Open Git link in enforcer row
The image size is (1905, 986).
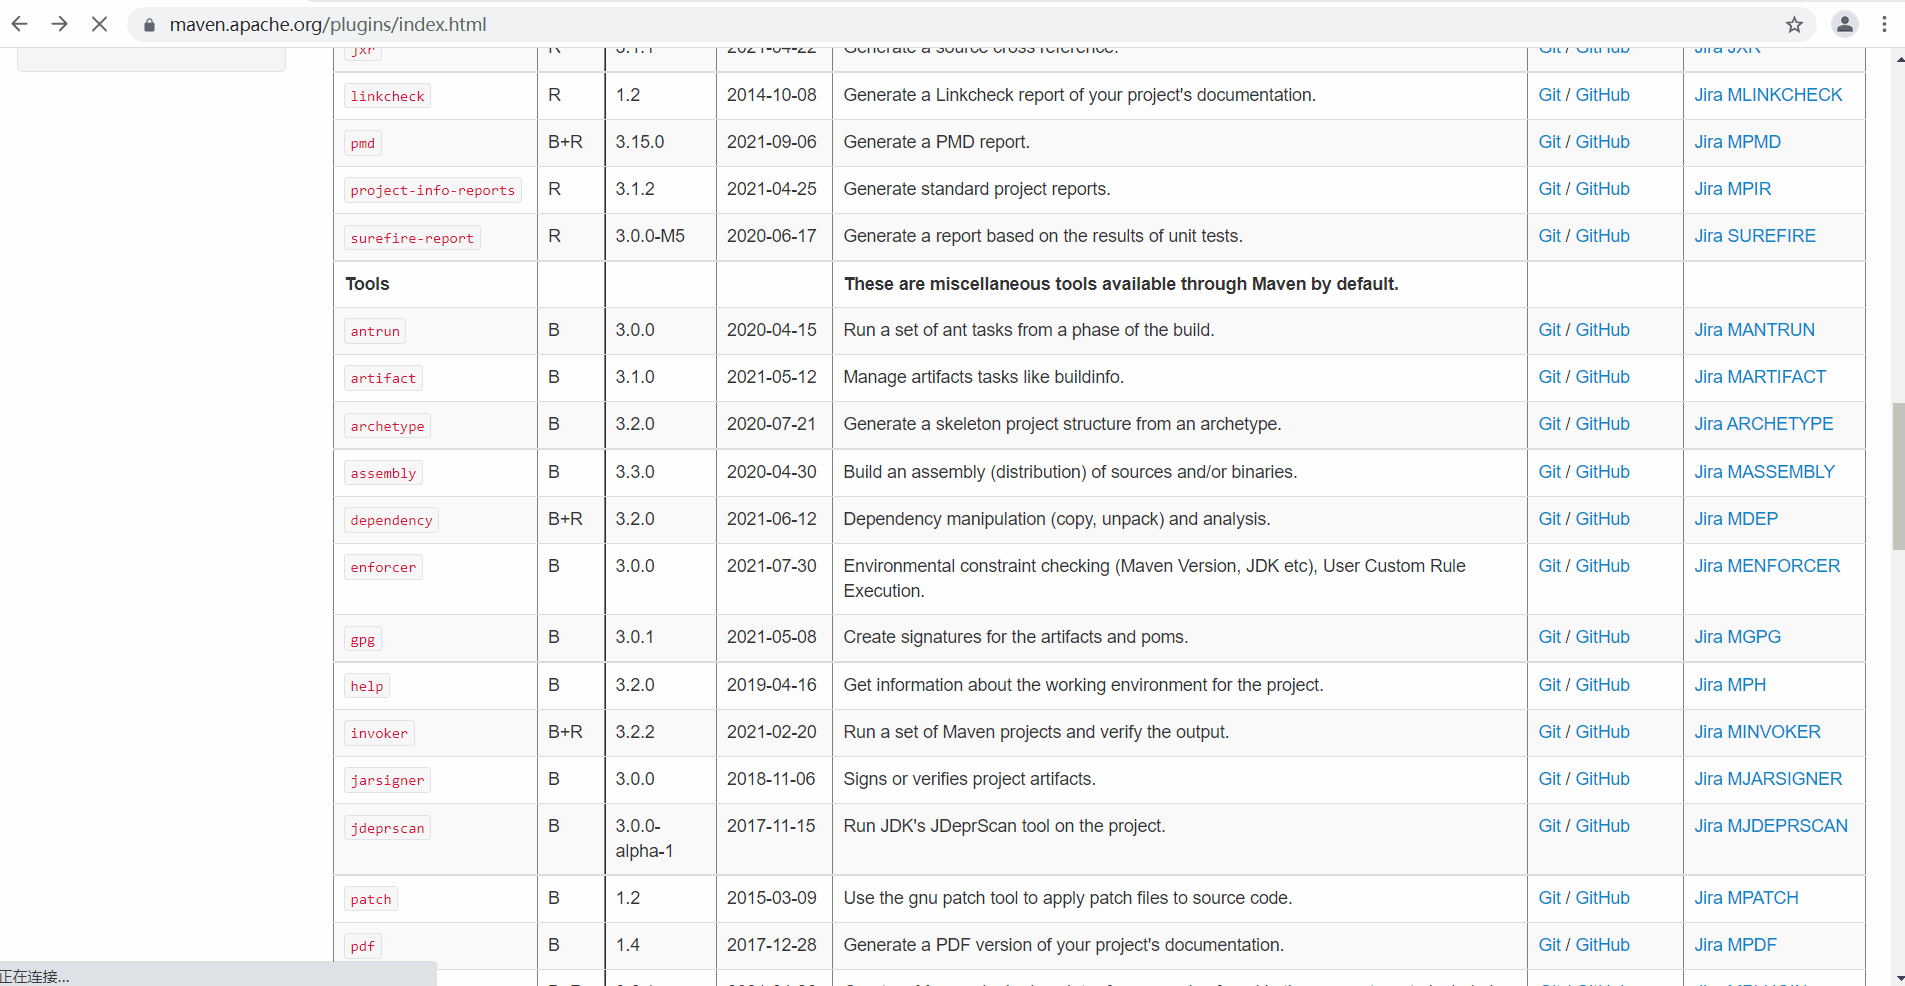(x=1549, y=566)
